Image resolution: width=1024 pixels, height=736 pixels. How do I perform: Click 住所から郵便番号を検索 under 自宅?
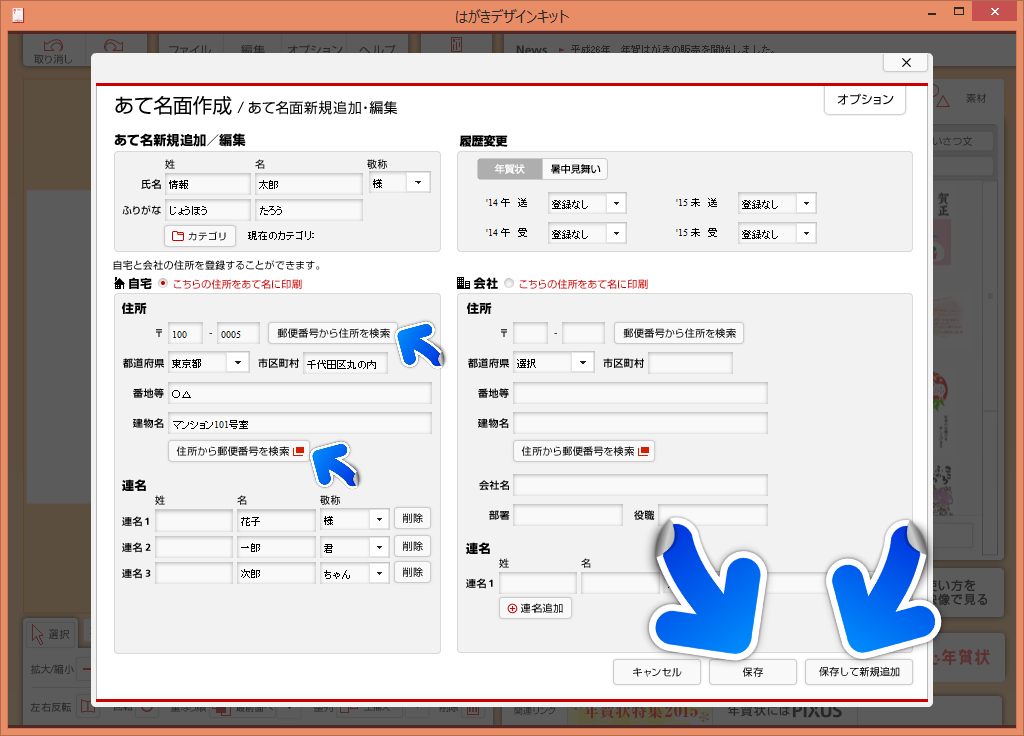(239, 451)
